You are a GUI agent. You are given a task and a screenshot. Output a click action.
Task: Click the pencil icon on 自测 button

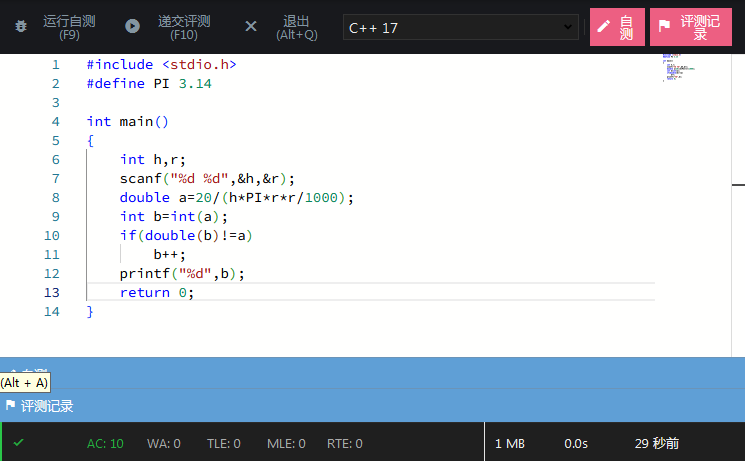(603, 27)
